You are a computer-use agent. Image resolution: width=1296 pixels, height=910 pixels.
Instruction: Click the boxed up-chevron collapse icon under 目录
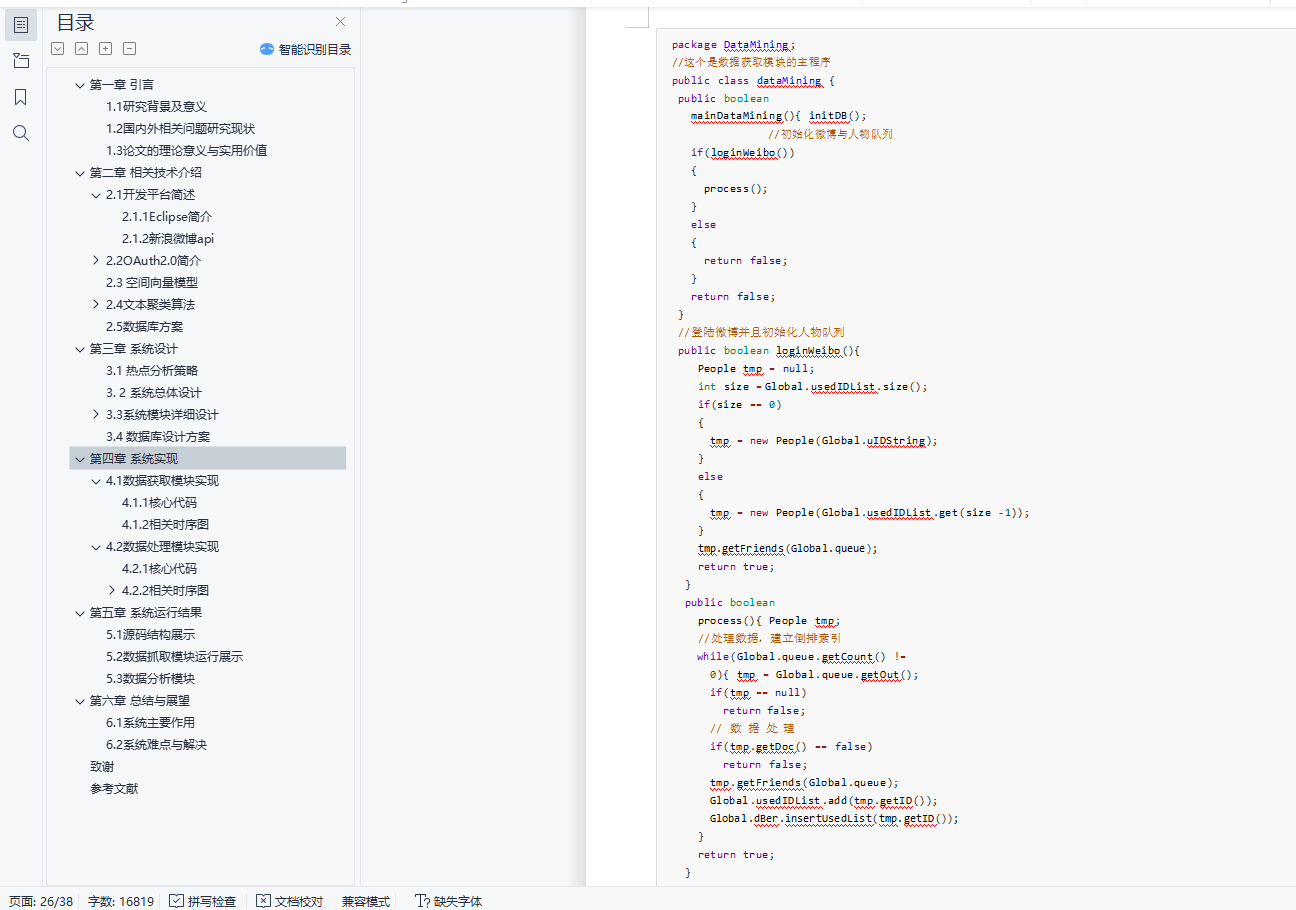[81, 49]
